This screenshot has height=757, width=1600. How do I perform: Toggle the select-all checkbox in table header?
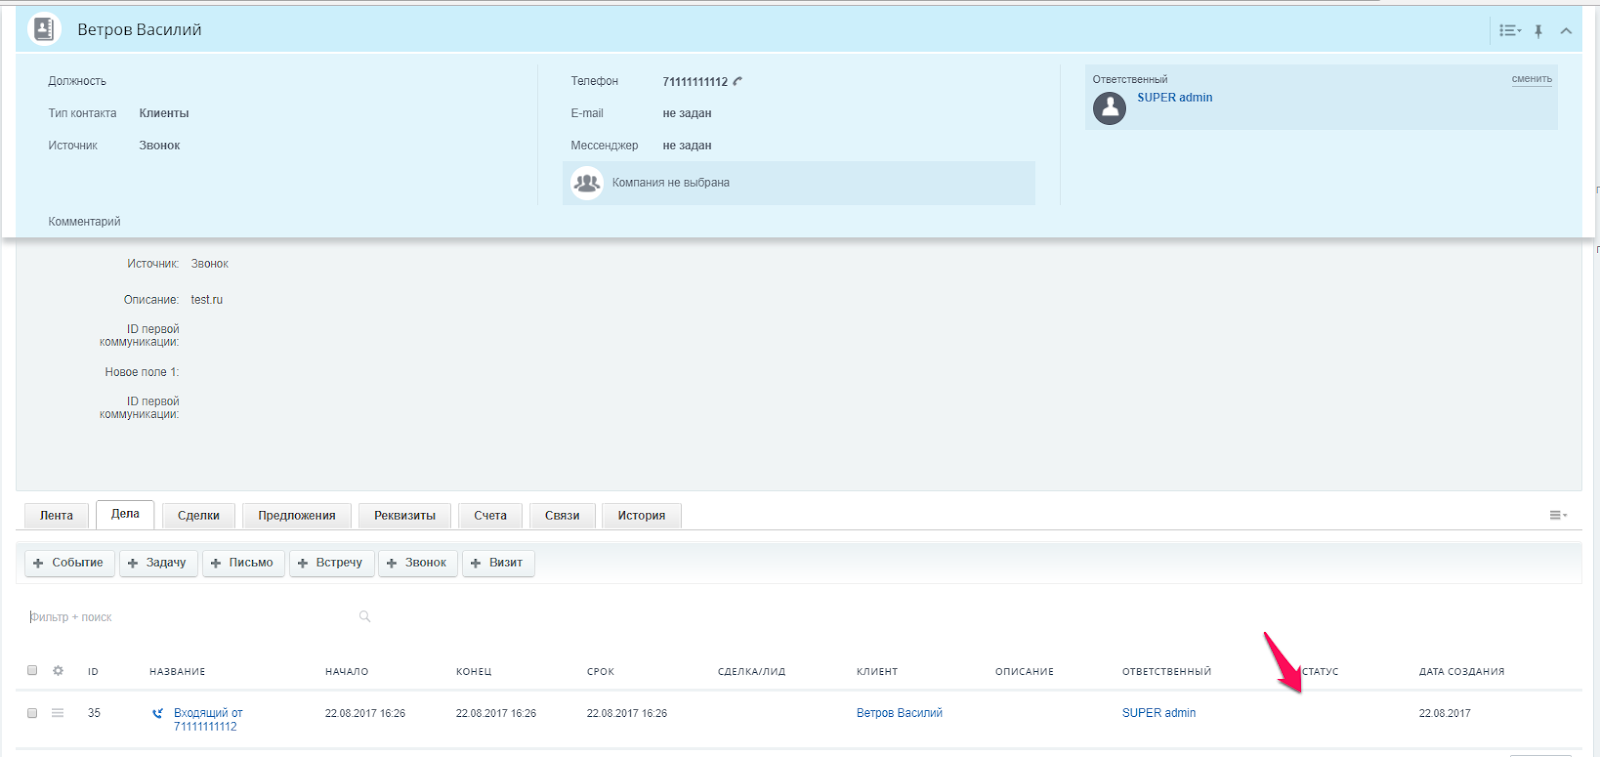click(x=32, y=671)
